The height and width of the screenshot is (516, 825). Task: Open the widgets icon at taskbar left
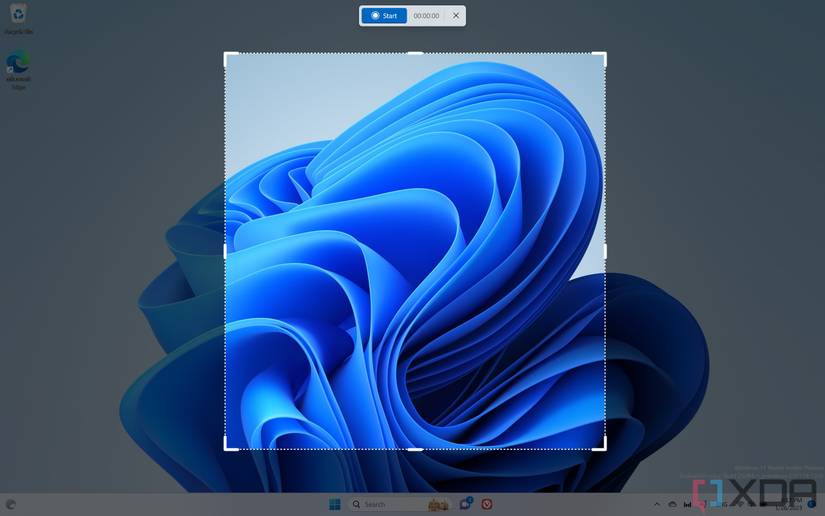point(11,504)
